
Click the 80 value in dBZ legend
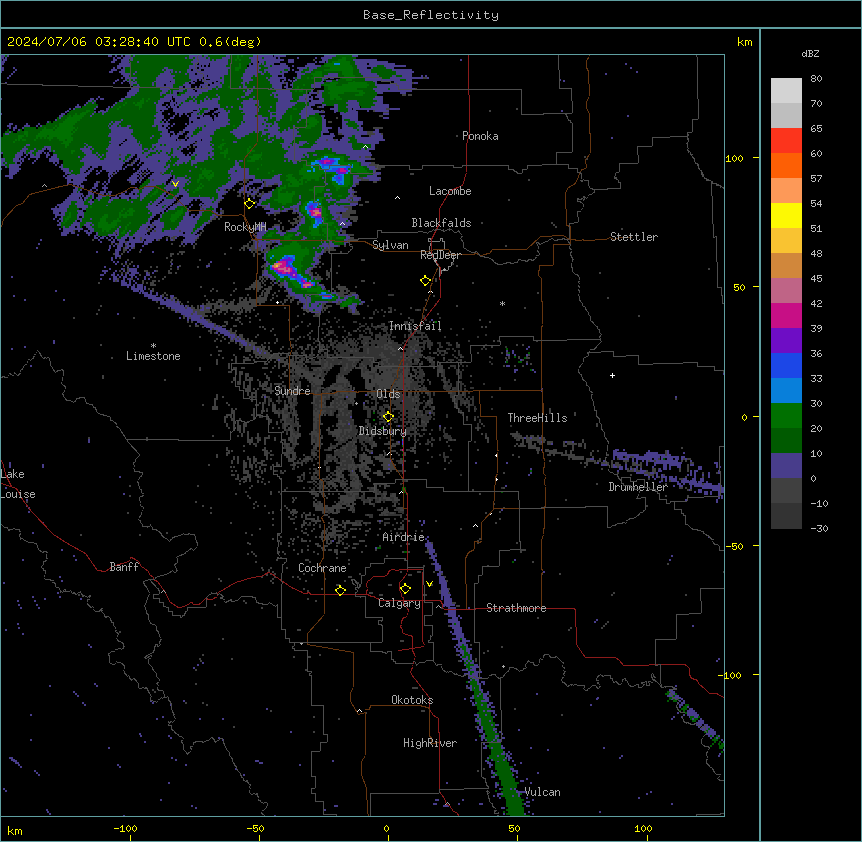click(816, 79)
